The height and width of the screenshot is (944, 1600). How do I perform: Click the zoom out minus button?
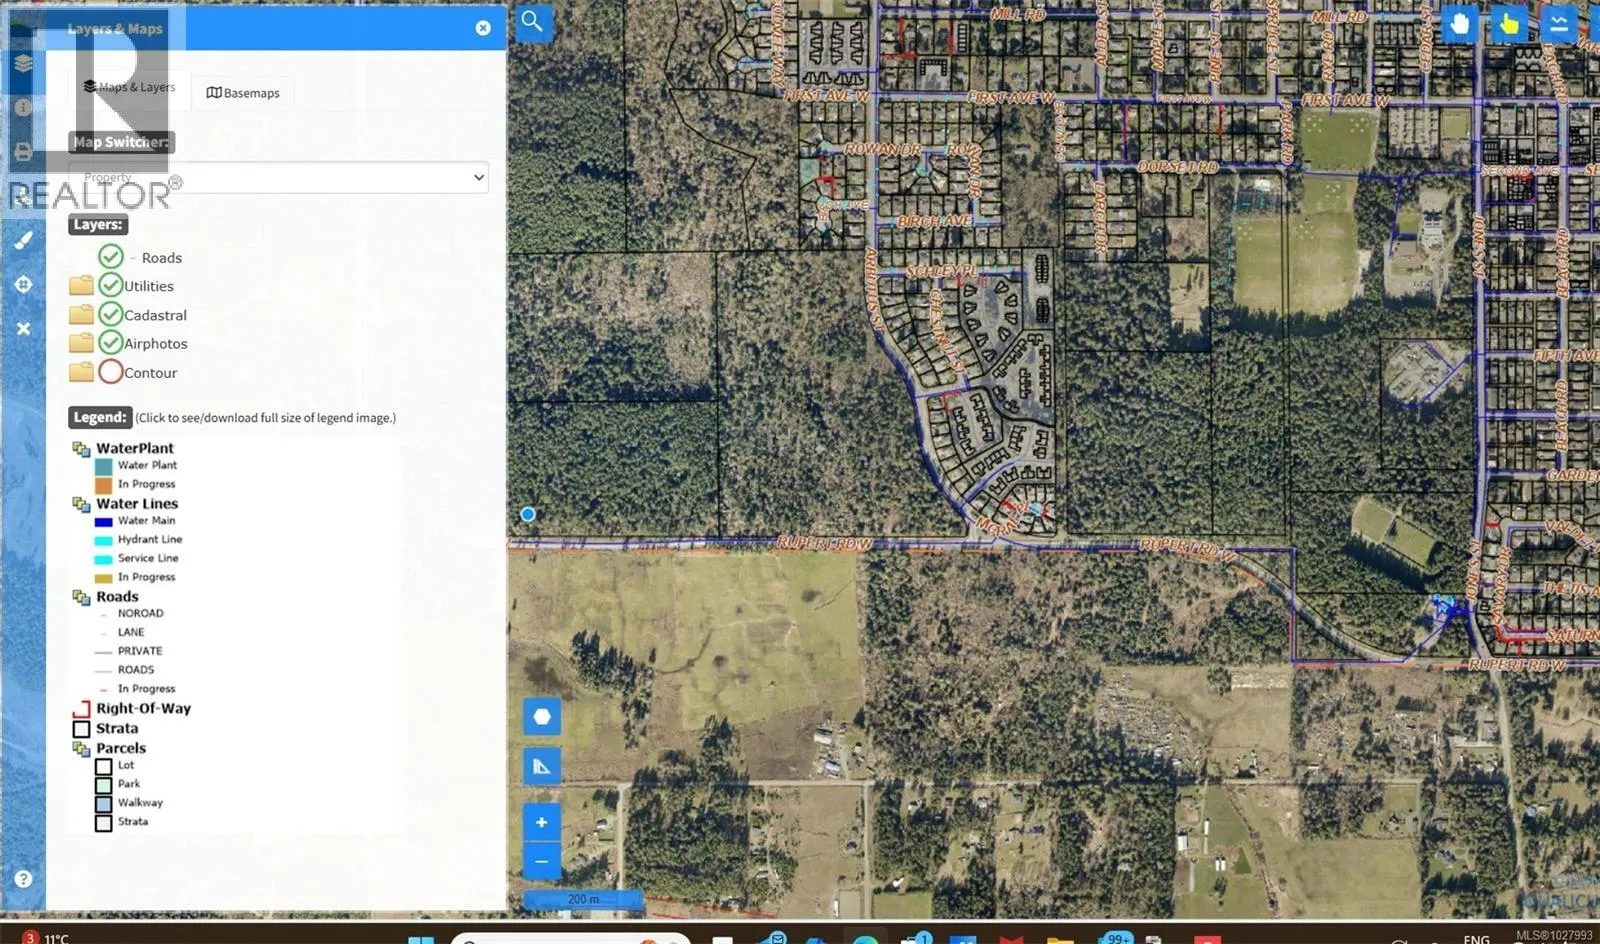541,861
